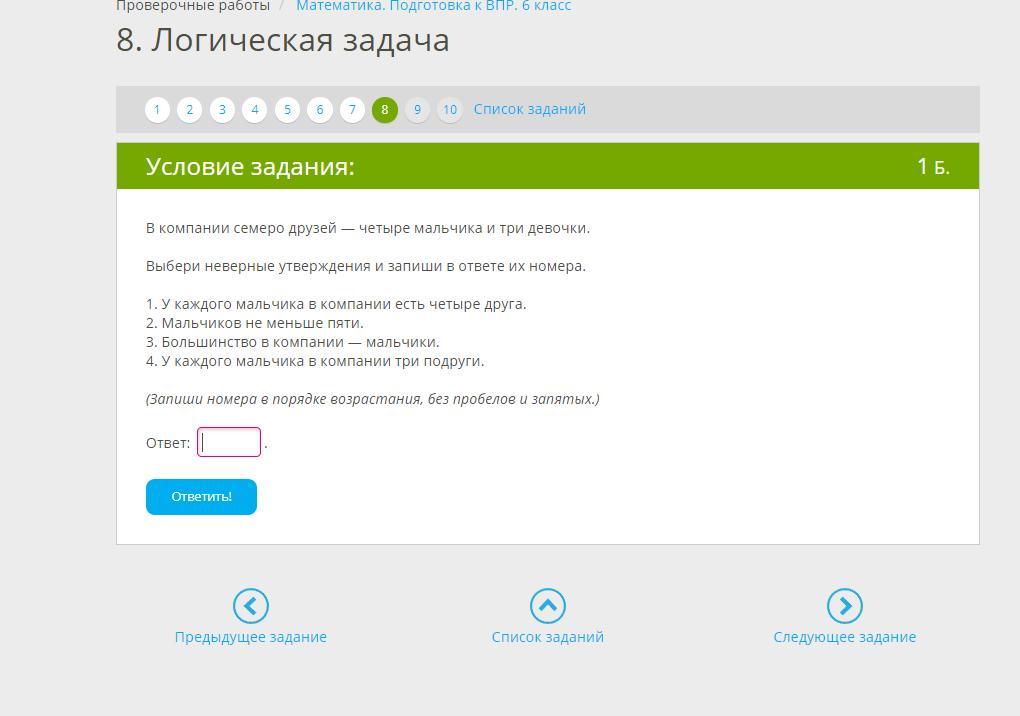Viewport: 1020px width, 716px height.
Task: Submit with the 'Ответить!' button
Action: pyautogui.click(x=202, y=497)
